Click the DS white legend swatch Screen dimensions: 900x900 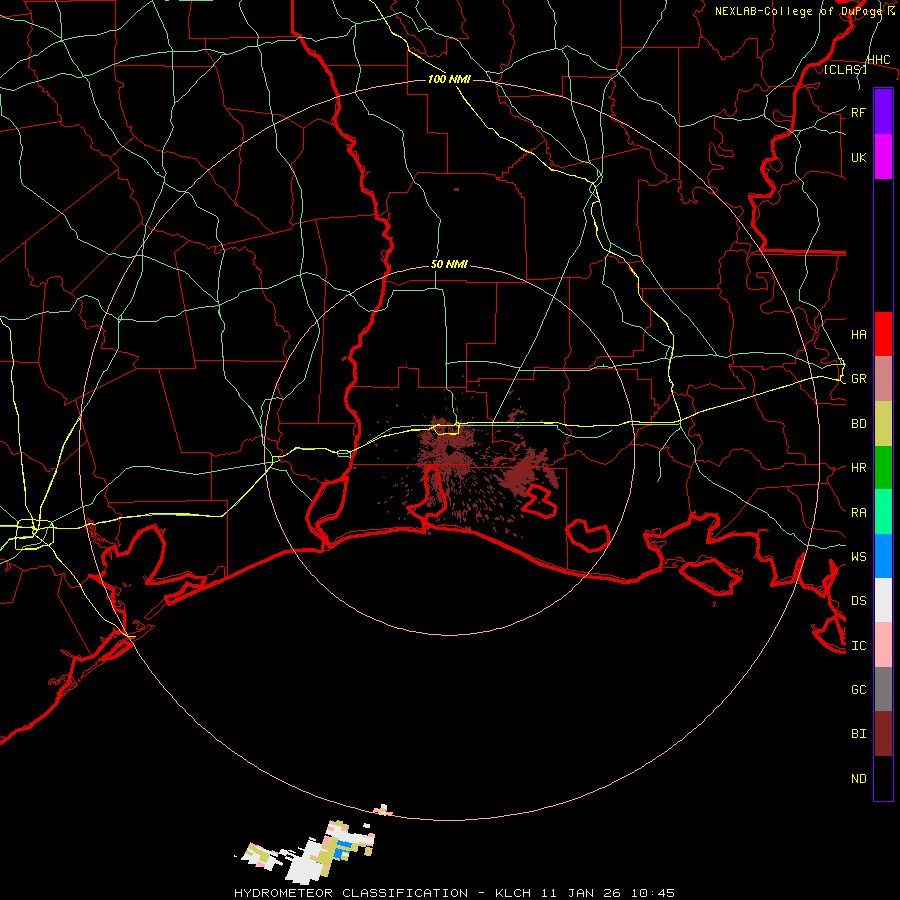pos(883,600)
